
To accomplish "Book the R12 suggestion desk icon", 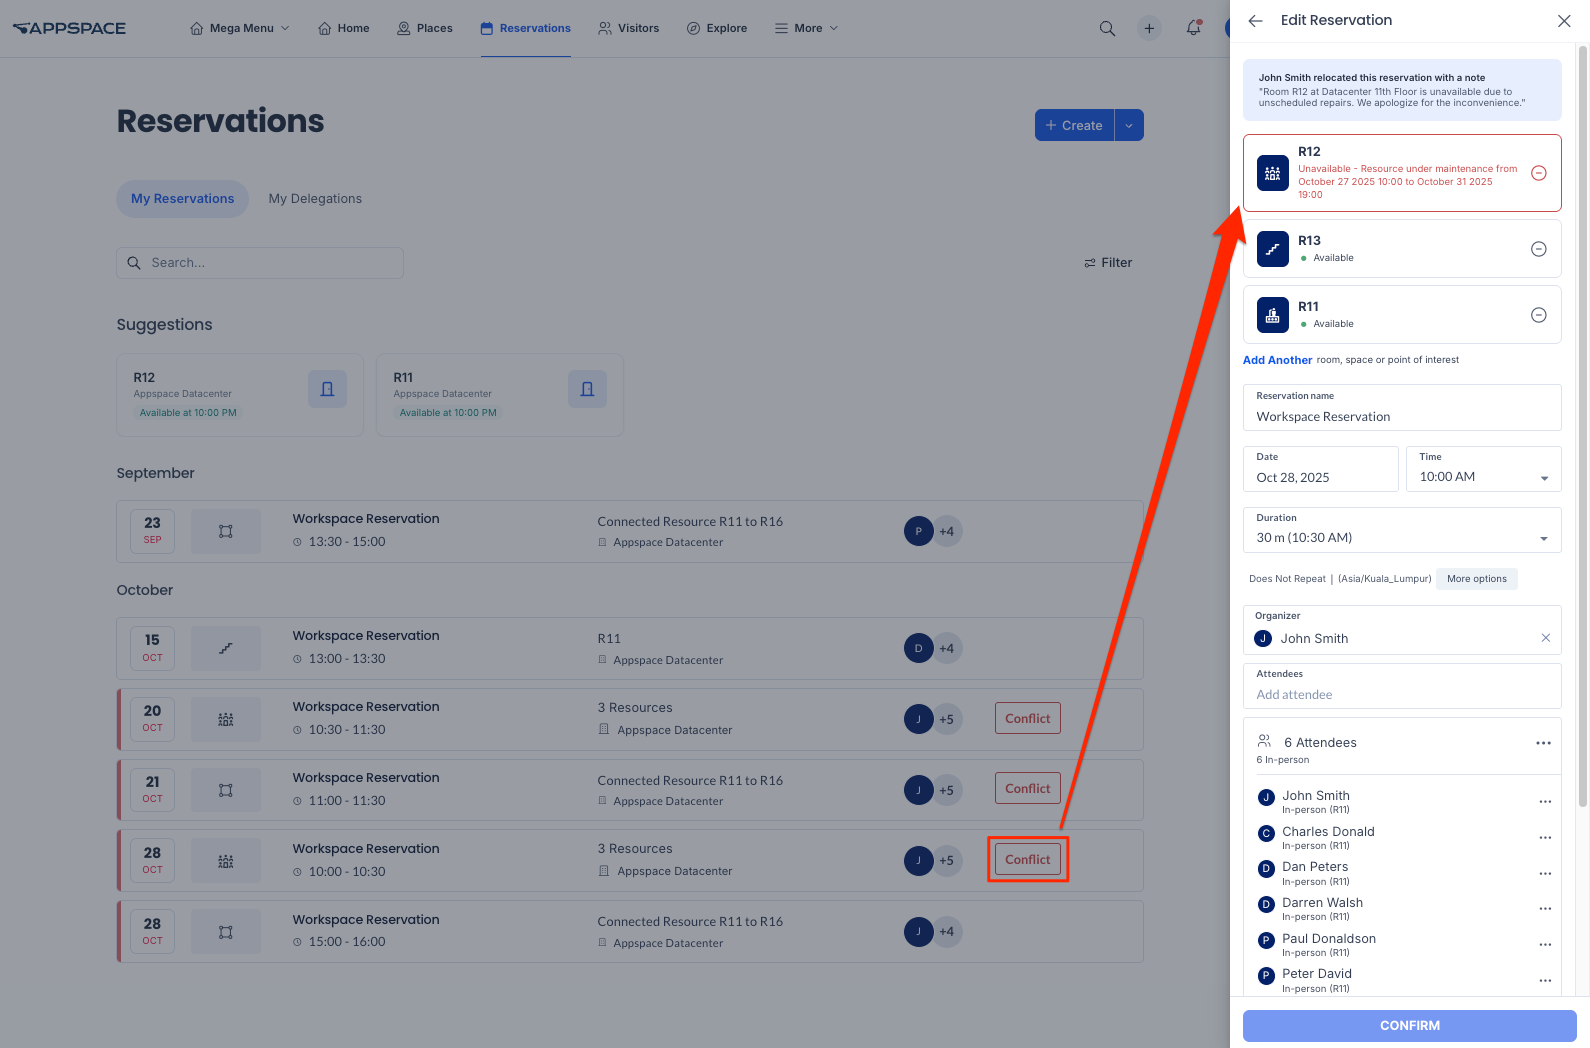I will pos(327,389).
